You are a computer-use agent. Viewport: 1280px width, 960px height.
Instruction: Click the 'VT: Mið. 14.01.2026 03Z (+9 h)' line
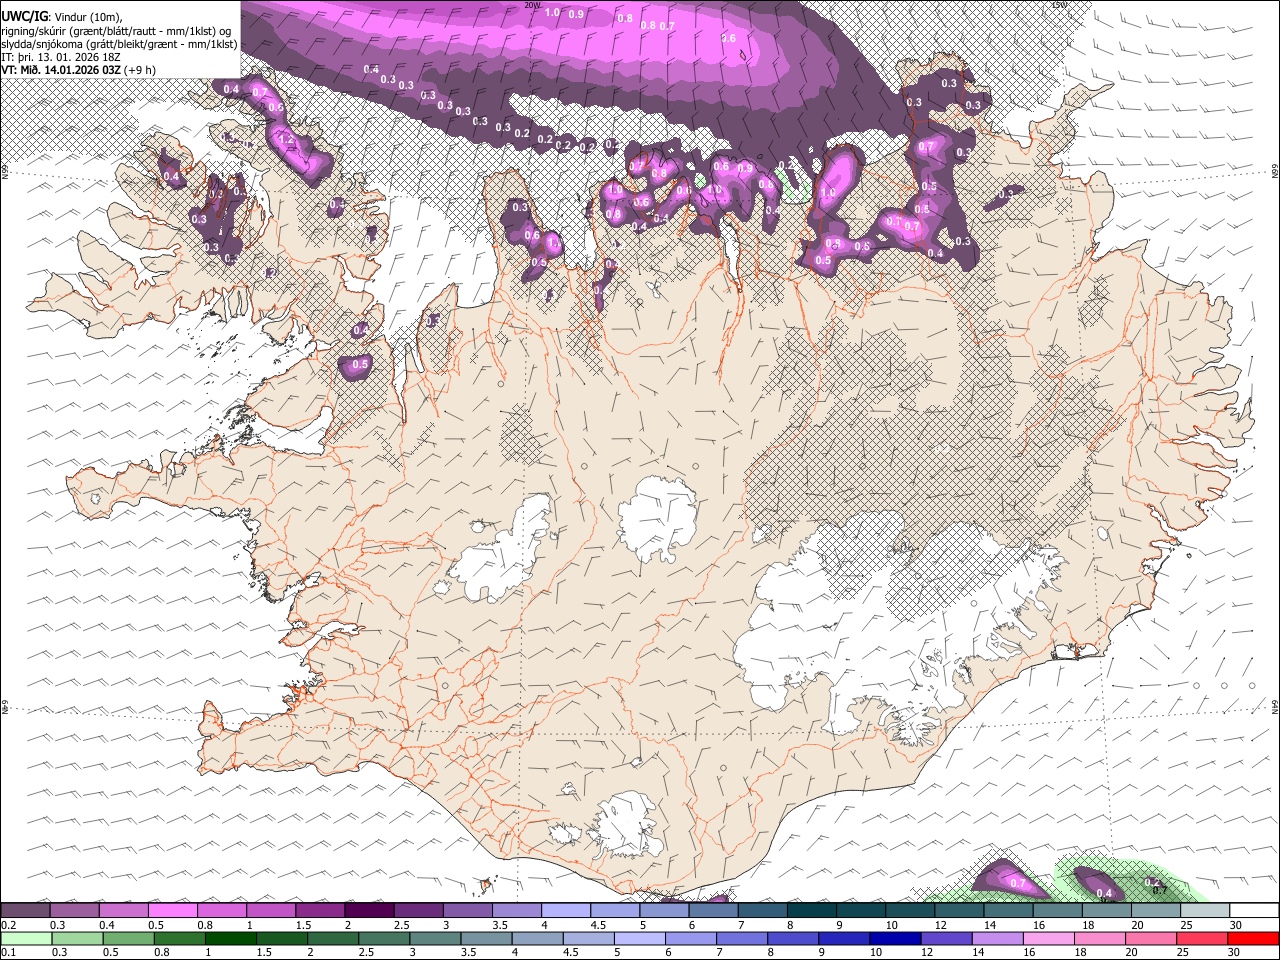tap(77, 70)
